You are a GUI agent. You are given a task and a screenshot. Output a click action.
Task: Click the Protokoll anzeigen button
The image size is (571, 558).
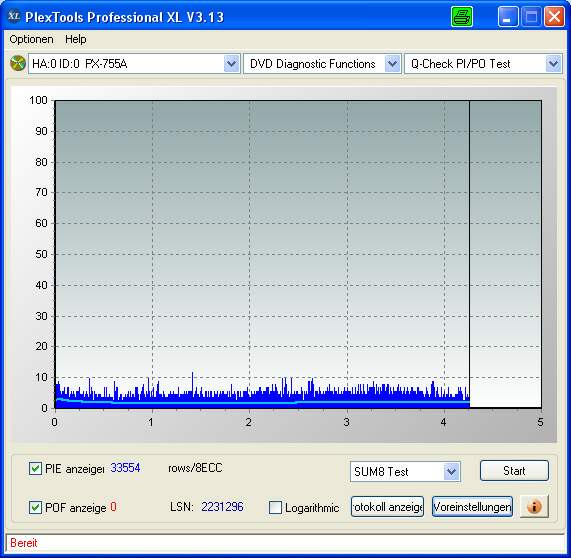tap(387, 506)
